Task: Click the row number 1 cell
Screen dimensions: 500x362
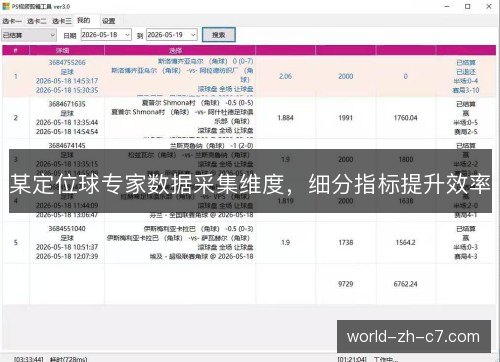Action: pos(16,76)
